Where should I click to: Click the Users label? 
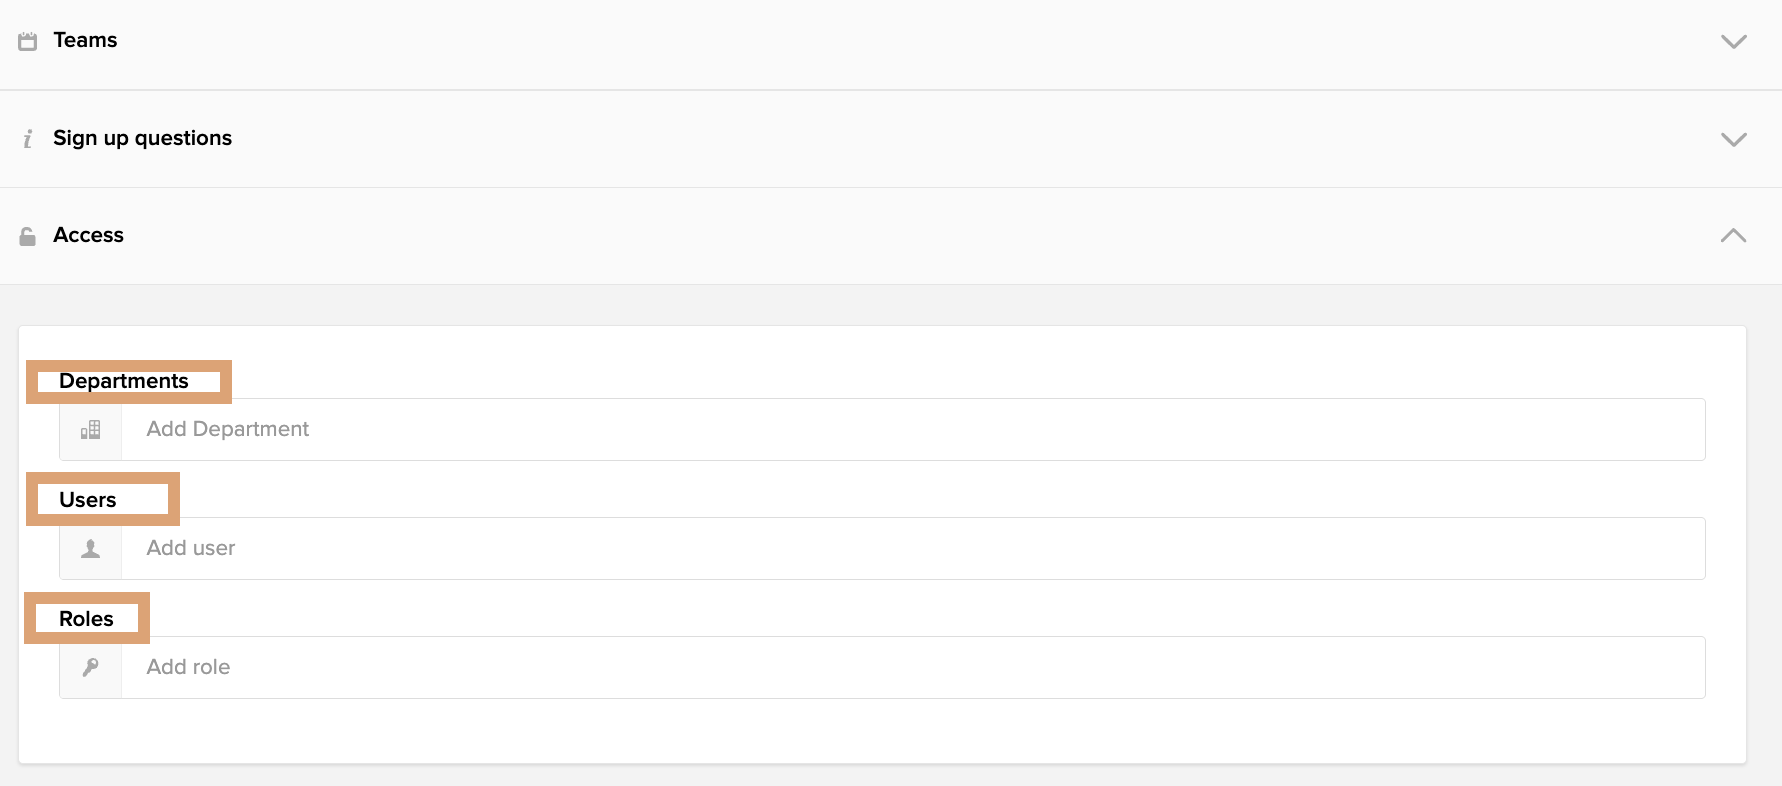(x=88, y=500)
